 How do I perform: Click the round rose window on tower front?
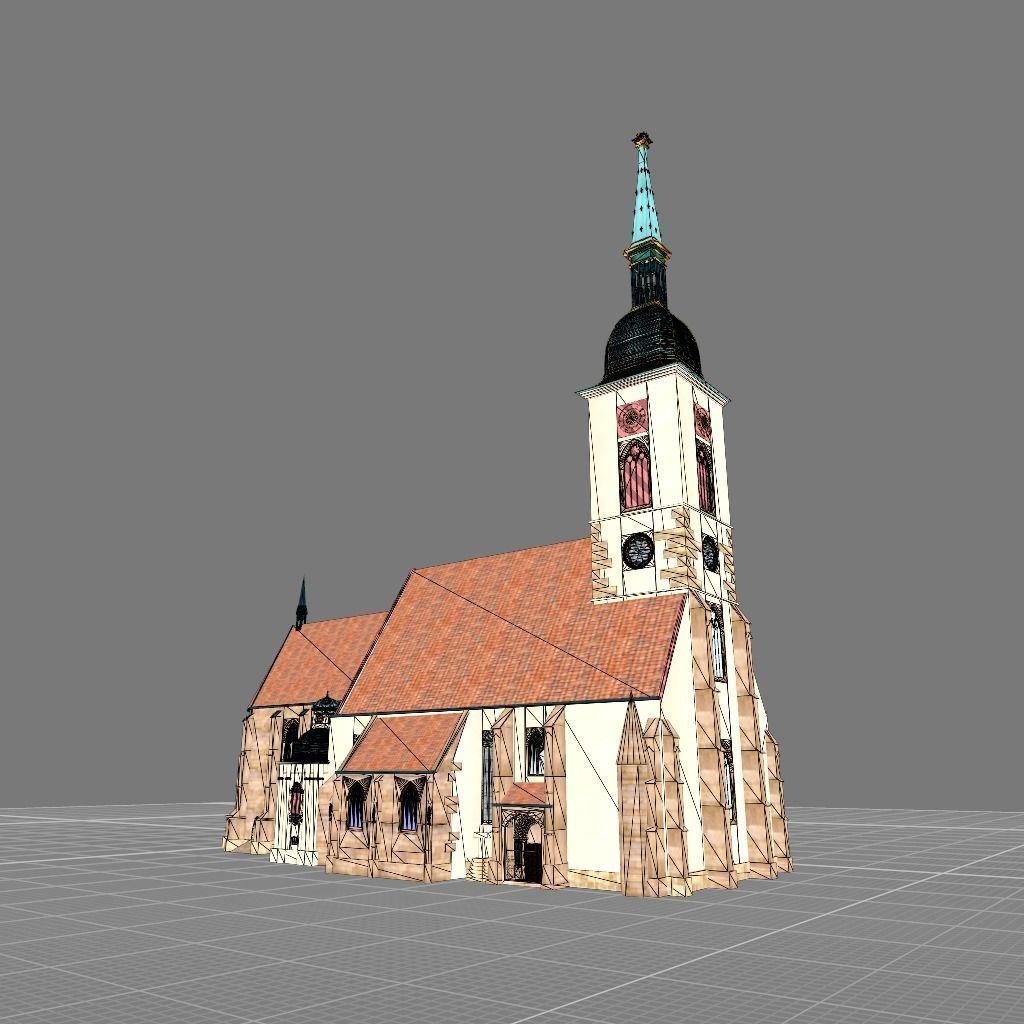tap(637, 551)
